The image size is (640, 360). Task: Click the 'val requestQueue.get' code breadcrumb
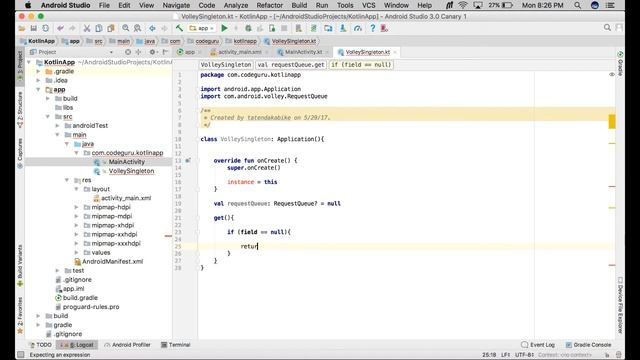(x=291, y=64)
